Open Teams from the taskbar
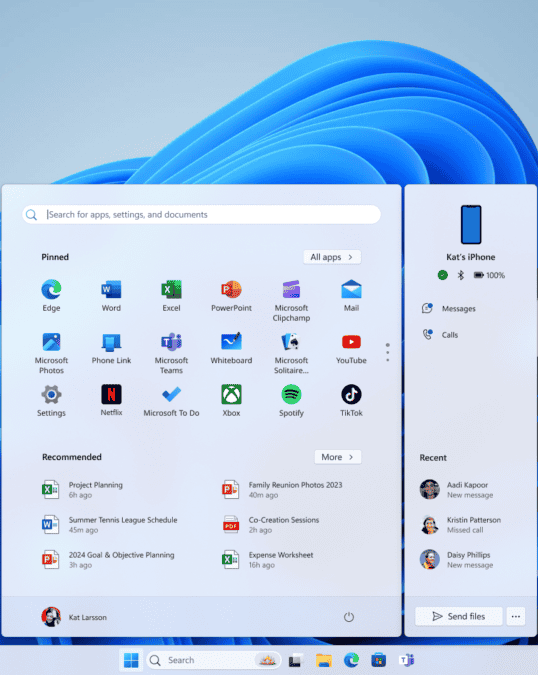538x675 pixels. coord(406,660)
